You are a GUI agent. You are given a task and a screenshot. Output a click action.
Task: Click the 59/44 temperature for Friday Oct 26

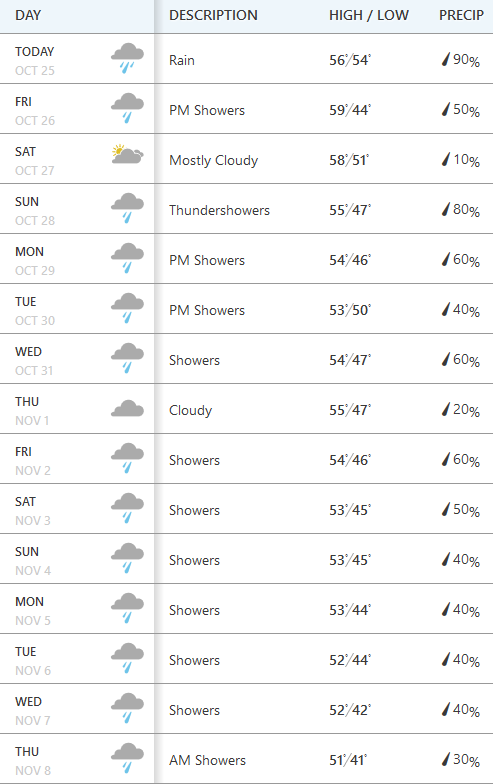pyautogui.click(x=350, y=110)
